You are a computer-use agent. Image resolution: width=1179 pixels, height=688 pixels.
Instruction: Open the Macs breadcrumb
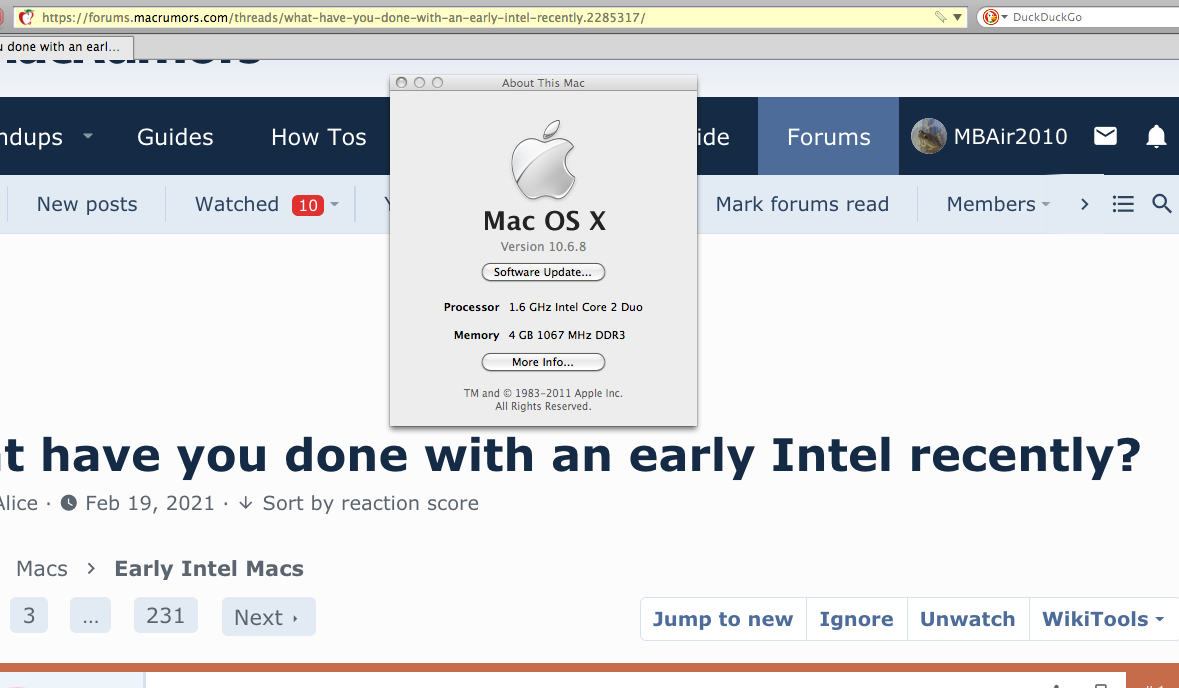coord(42,568)
